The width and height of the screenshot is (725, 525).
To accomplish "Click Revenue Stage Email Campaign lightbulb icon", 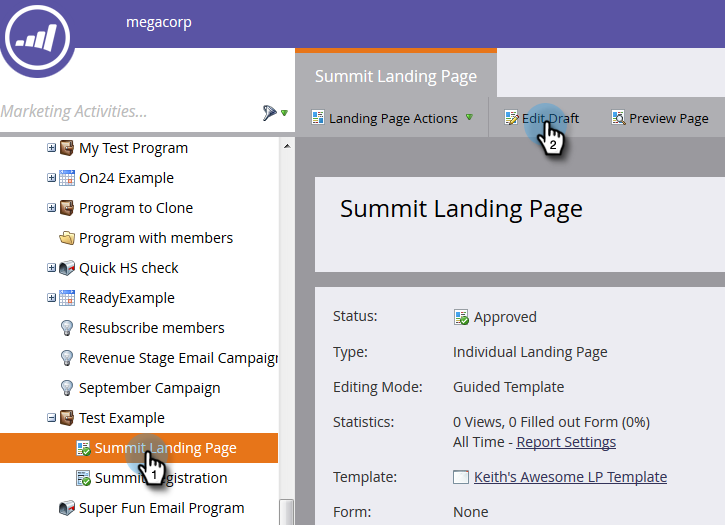I will pos(67,358).
